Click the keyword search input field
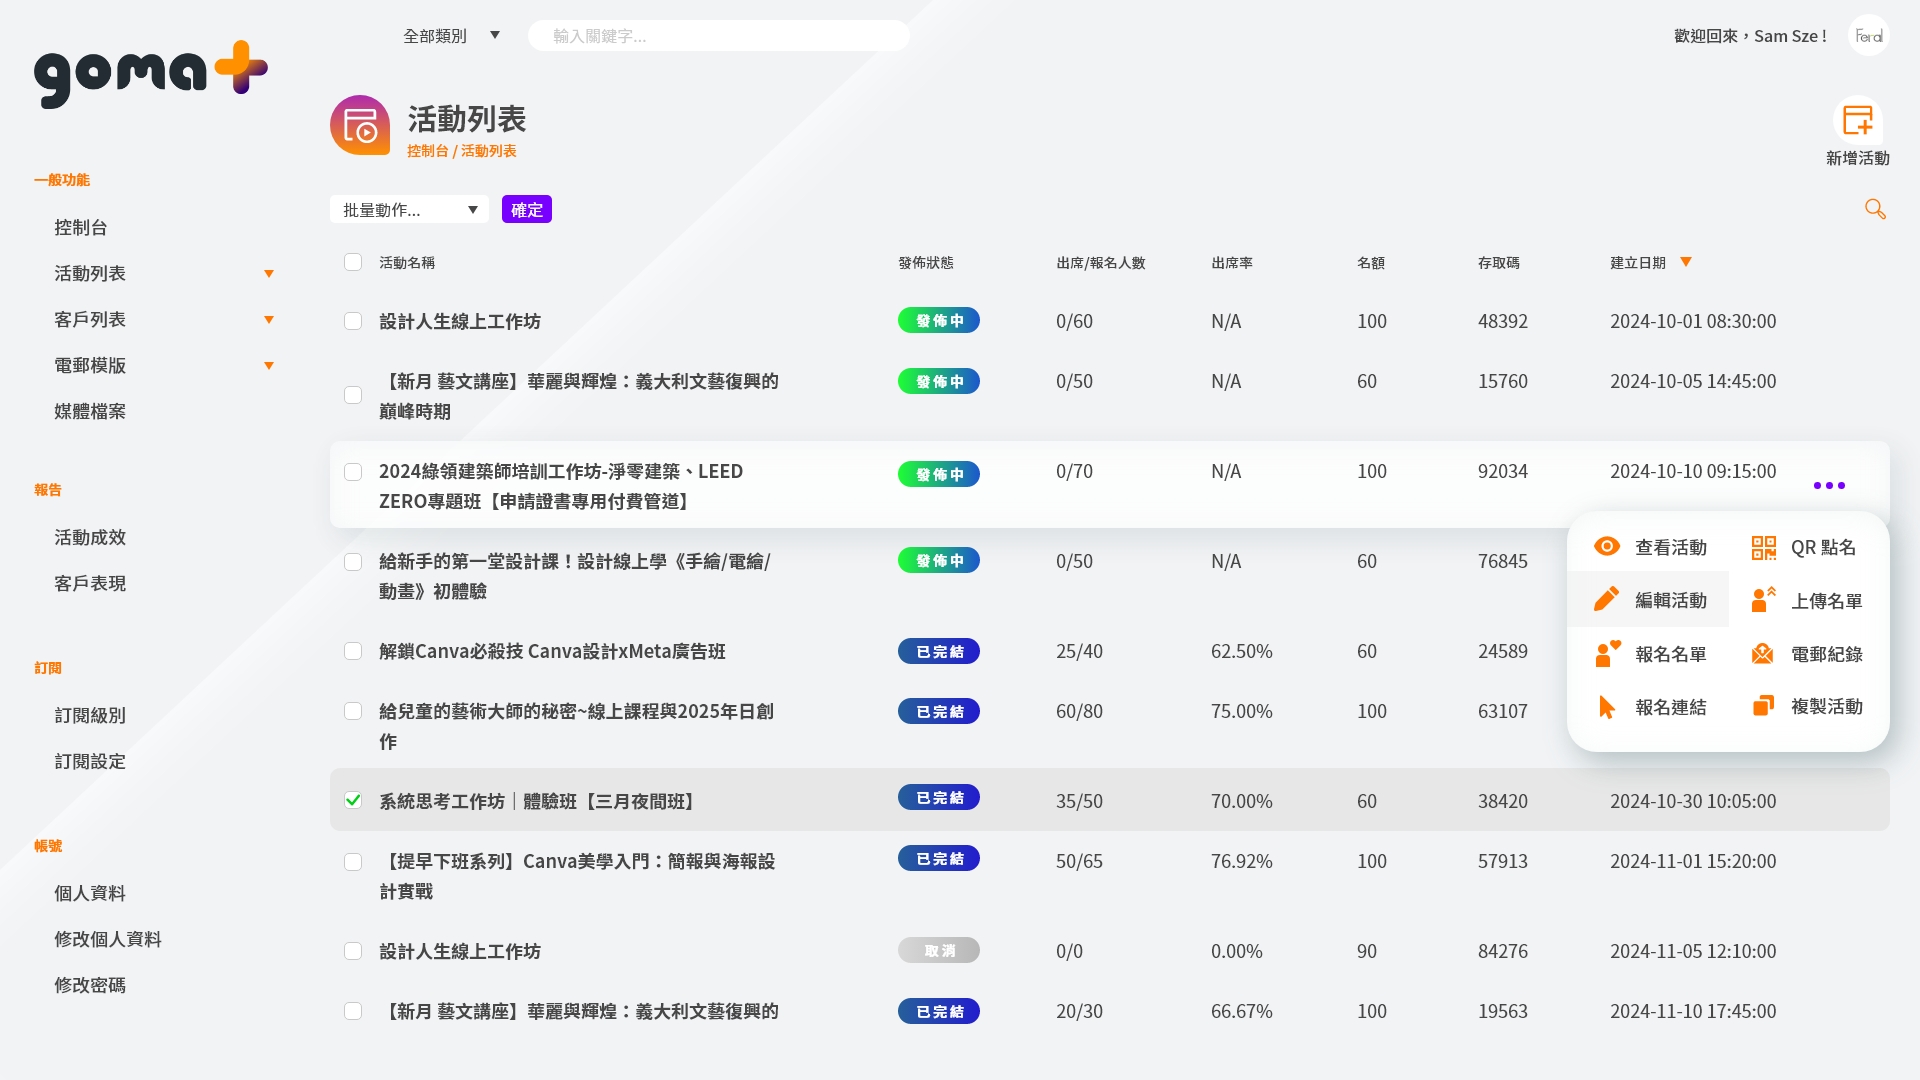Image resolution: width=1920 pixels, height=1080 pixels. click(x=718, y=36)
